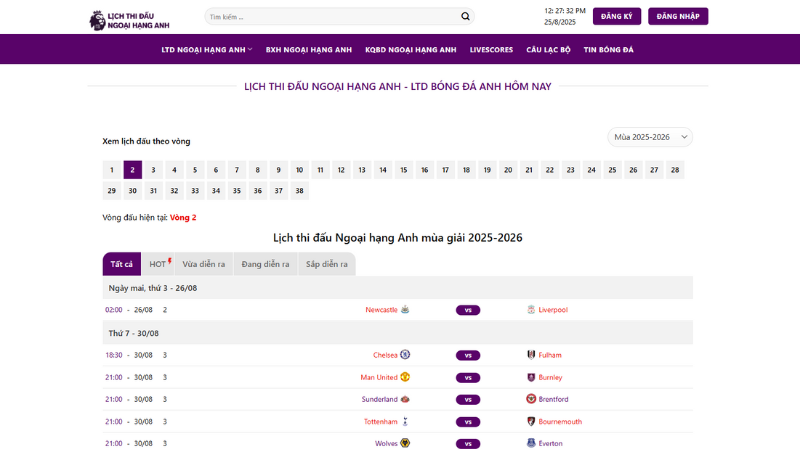Select round 19
Viewport: 800px width, 450px height.
[x=487, y=170]
